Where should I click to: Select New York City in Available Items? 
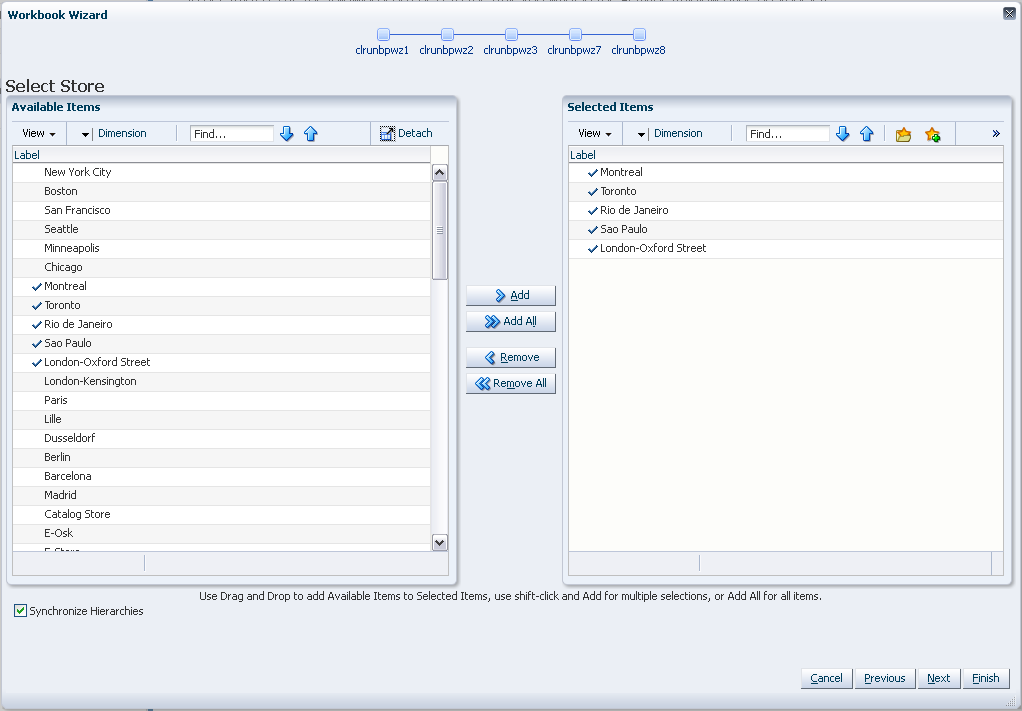click(x=222, y=172)
